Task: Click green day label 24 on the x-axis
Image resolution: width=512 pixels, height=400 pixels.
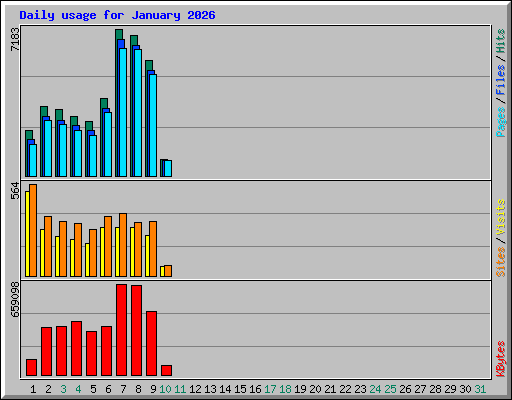Action: 375,389
